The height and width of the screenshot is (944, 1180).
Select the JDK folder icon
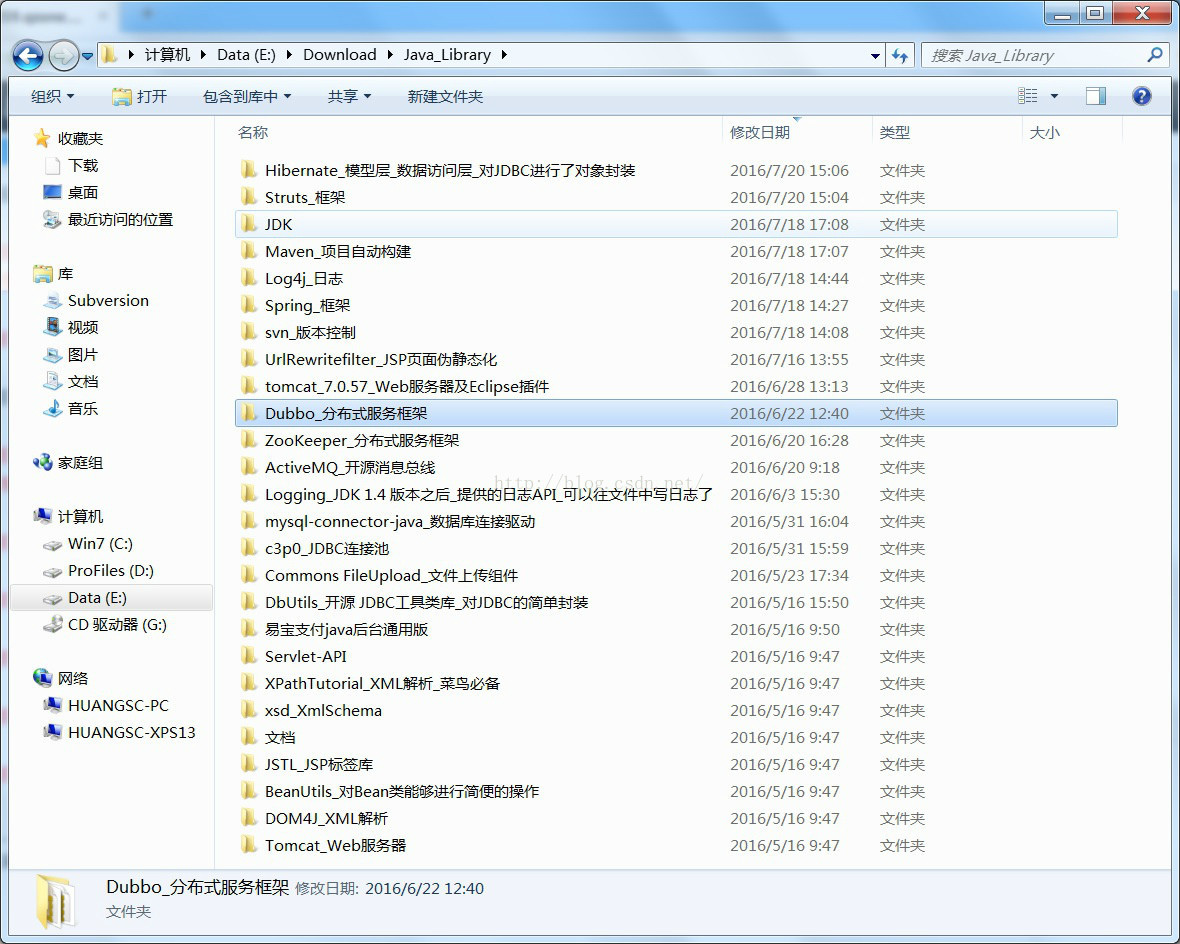(x=249, y=224)
